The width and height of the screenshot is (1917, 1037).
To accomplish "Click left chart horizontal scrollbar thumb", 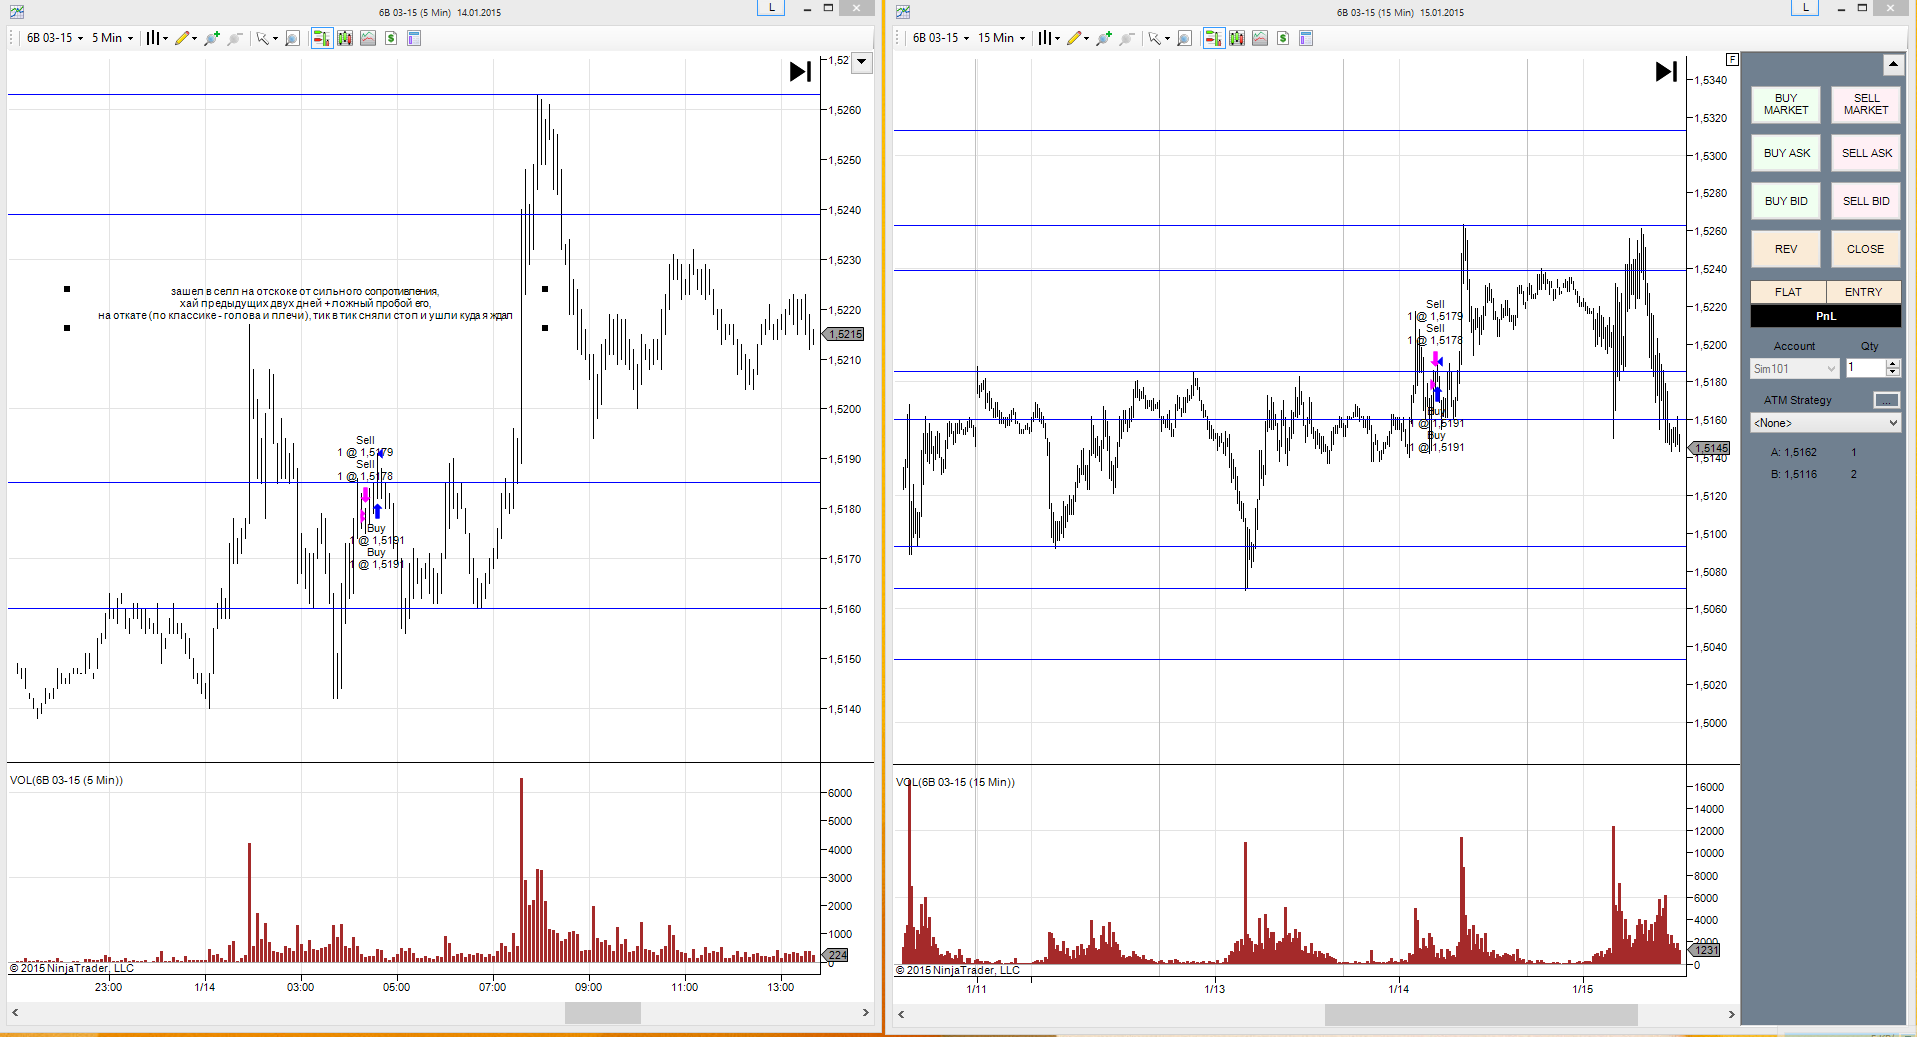I will [x=602, y=1013].
